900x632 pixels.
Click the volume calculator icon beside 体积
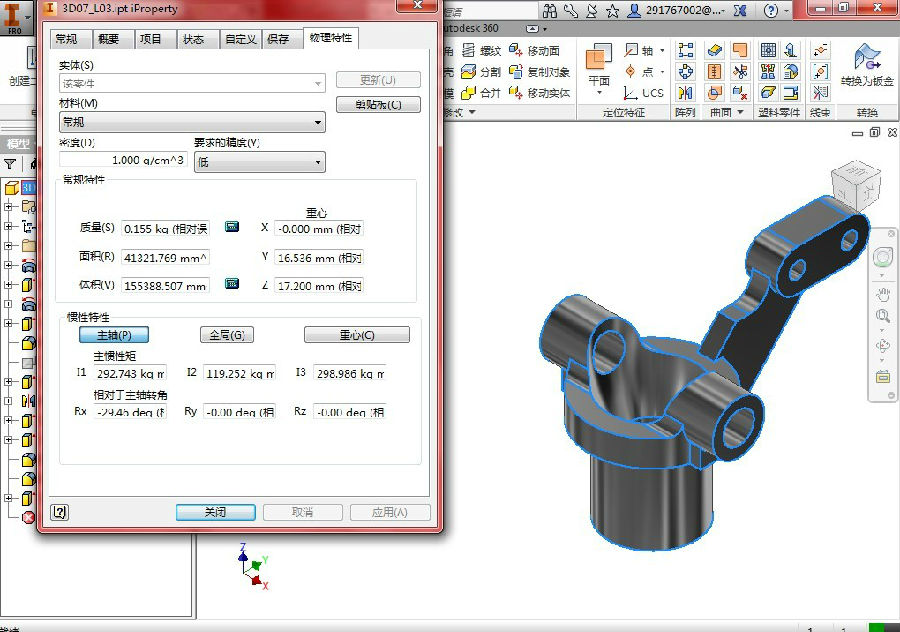(x=232, y=284)
